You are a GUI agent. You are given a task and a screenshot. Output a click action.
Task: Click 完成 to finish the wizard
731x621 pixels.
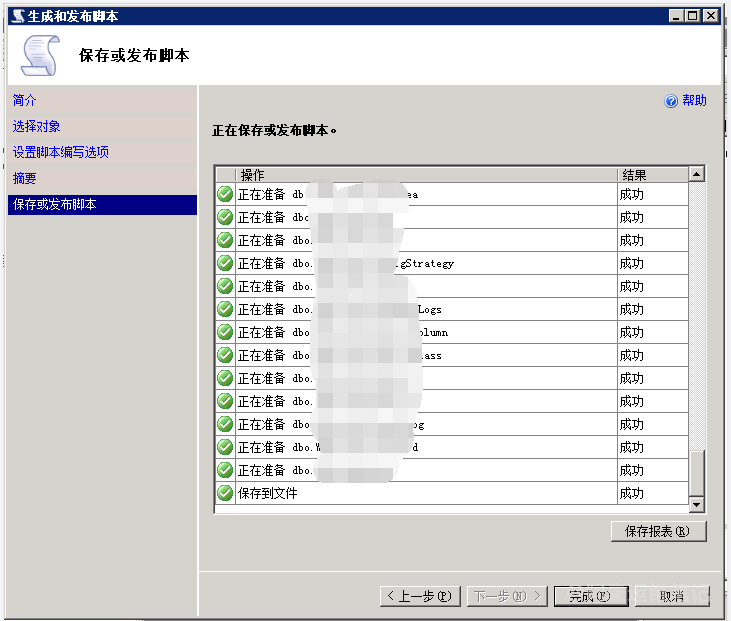coord(591,596)
